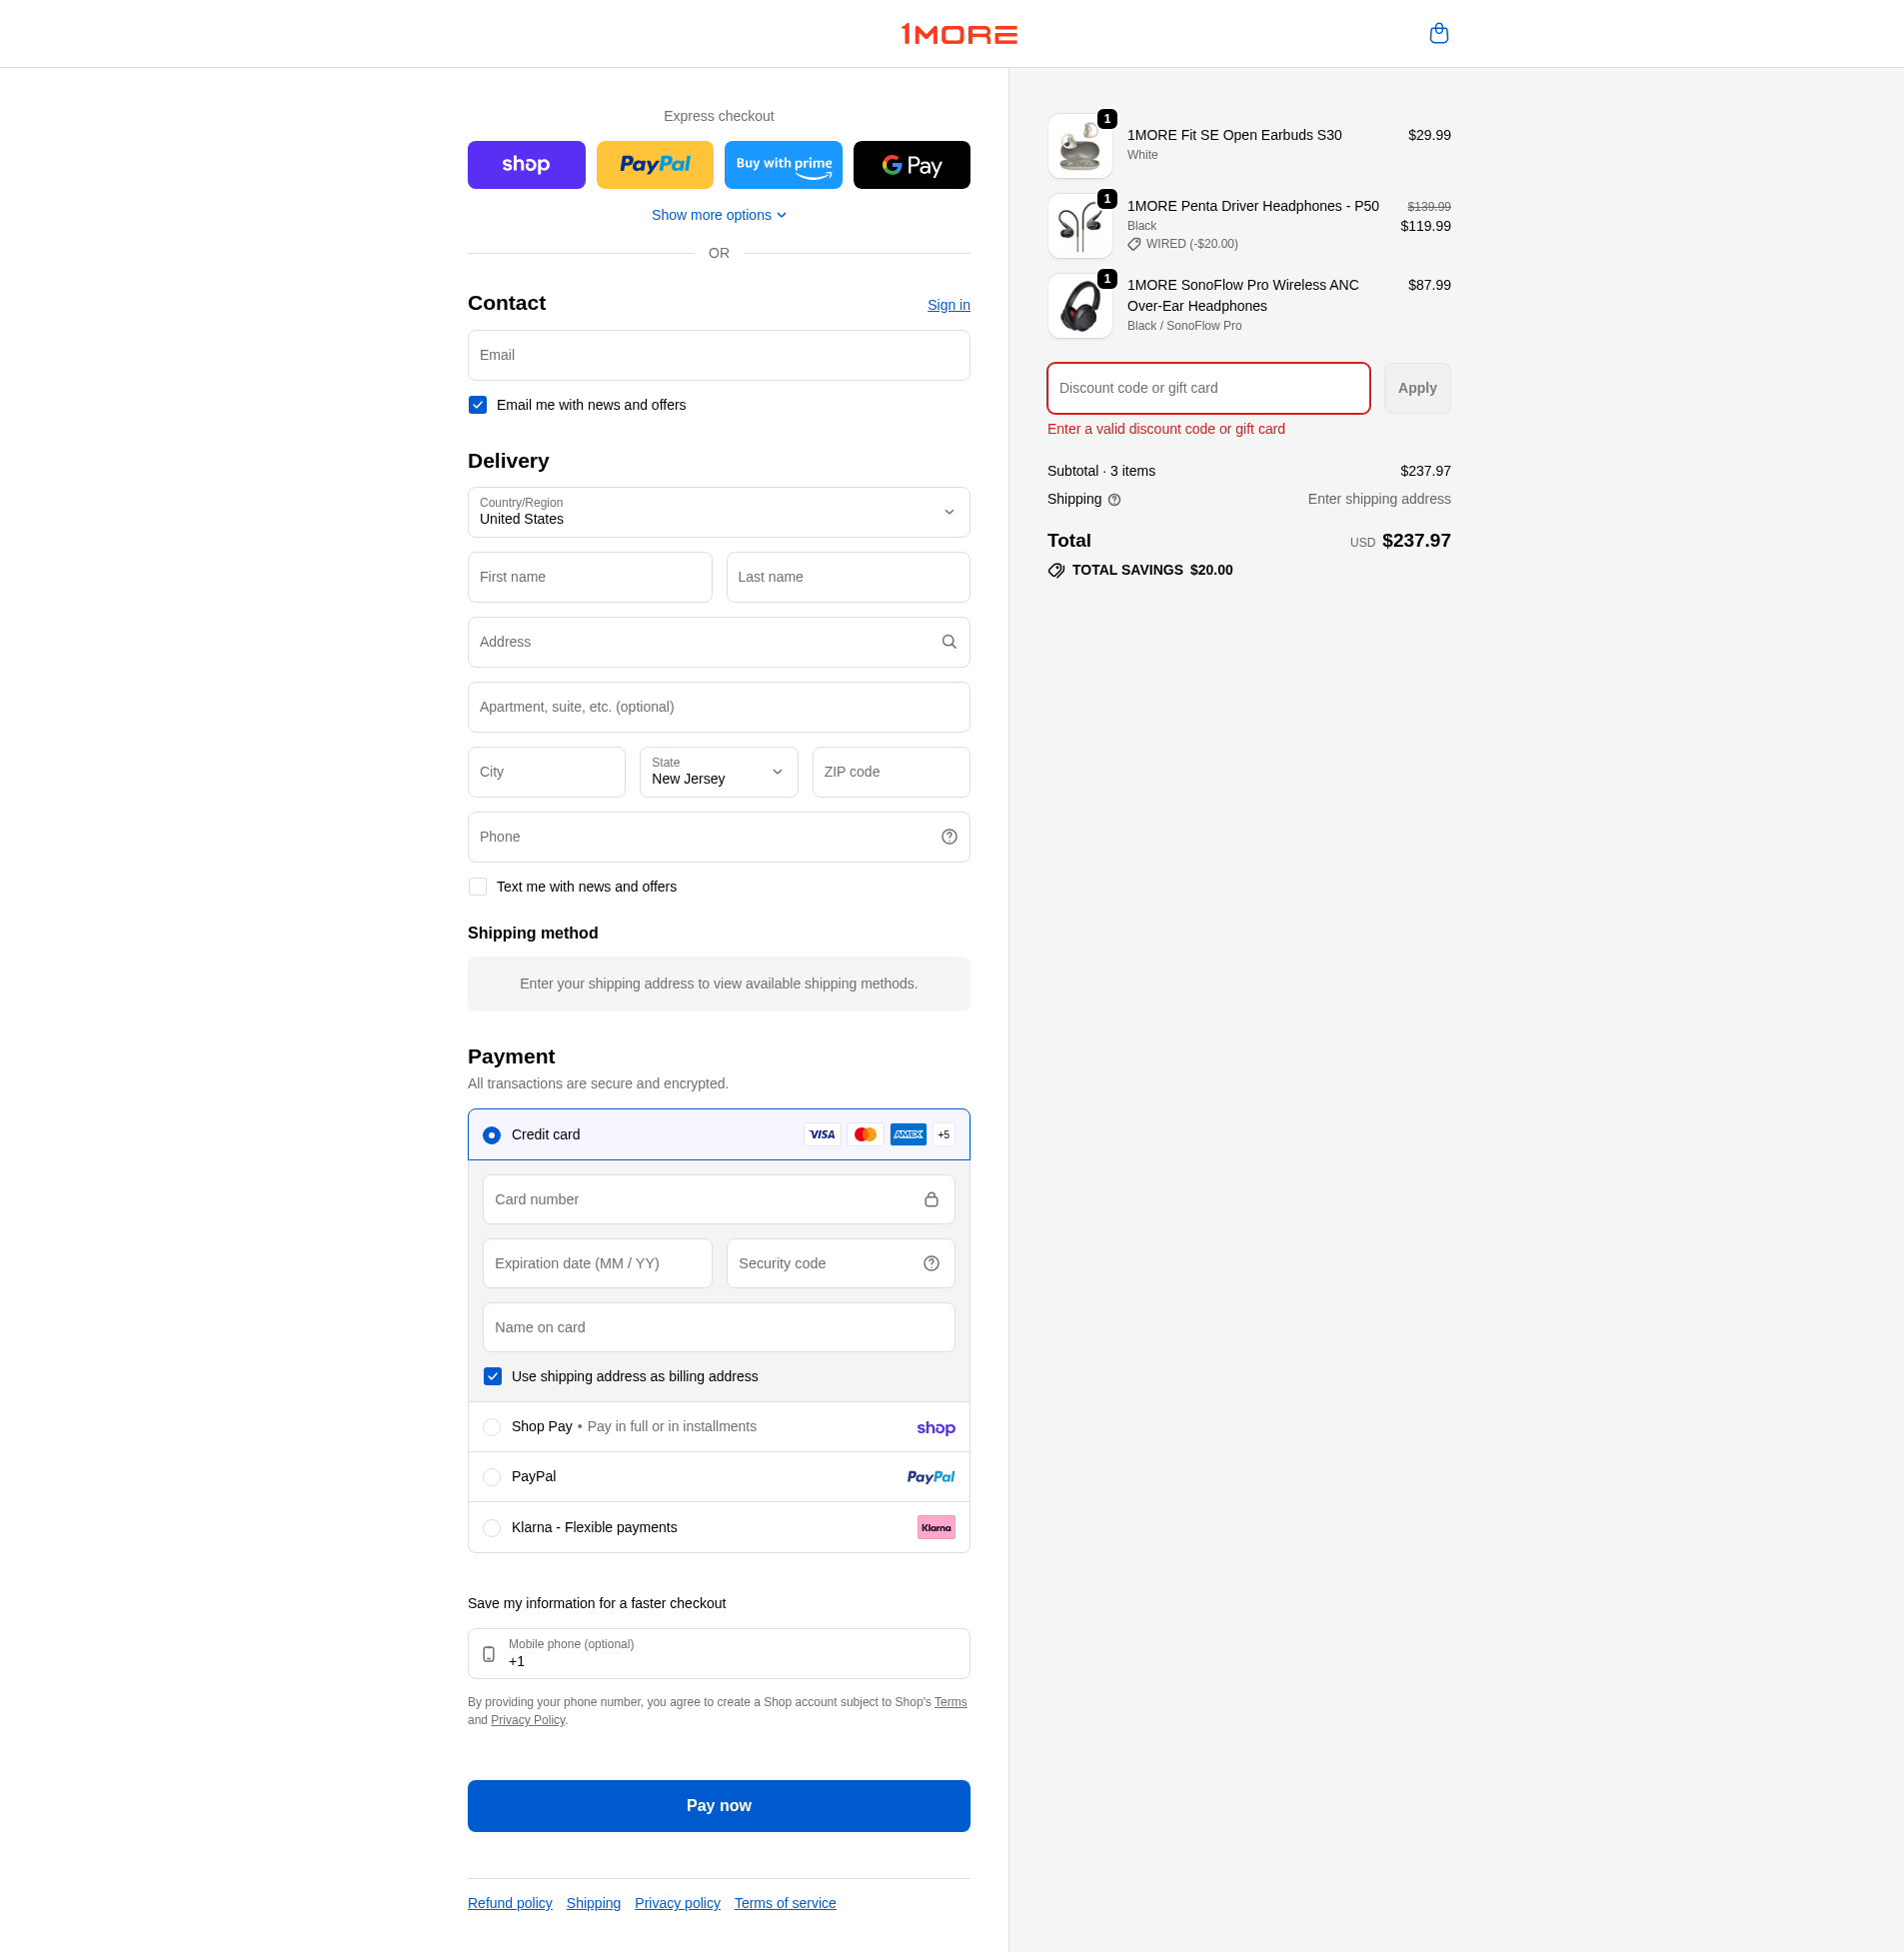Click the address search magnifier icon
1904x1952 pixels.
[x=948, y=641]
